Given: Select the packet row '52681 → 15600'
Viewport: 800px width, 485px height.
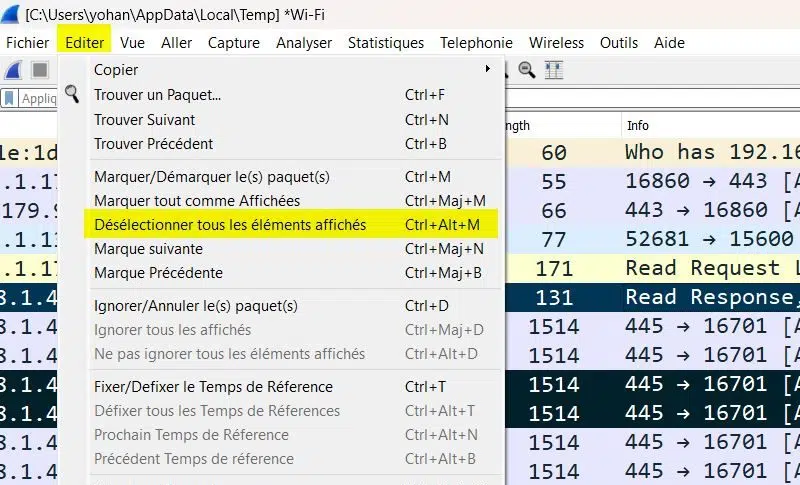Looking at the screenshot, I should pos(653,240).
